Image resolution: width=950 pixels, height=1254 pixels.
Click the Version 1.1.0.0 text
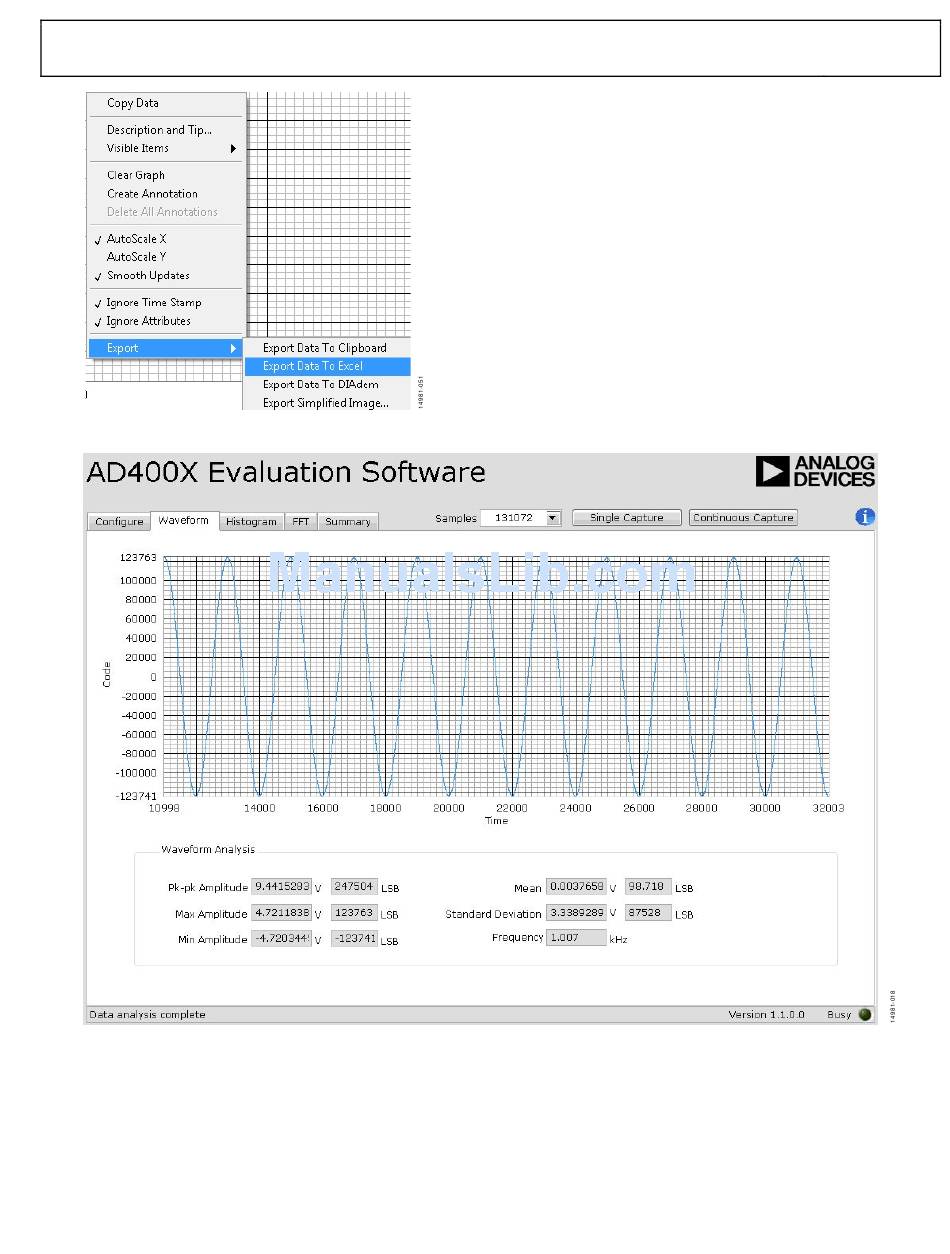click(766, 1014)
